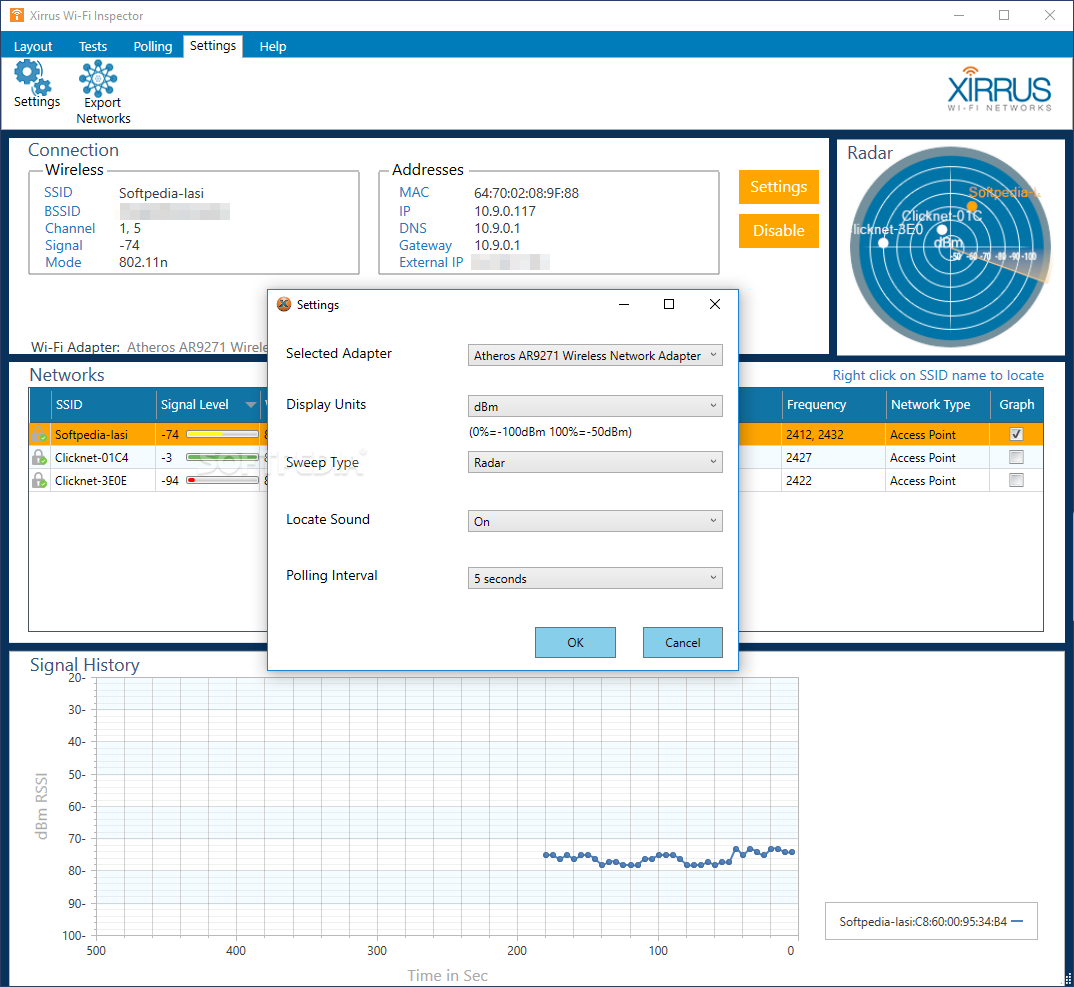
Task: Confirm settings with OK button
Action: [x=575, y=642]
